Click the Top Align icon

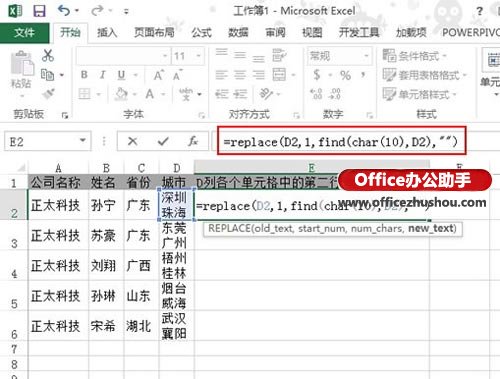pyautogui.click(x=221, y=52)
